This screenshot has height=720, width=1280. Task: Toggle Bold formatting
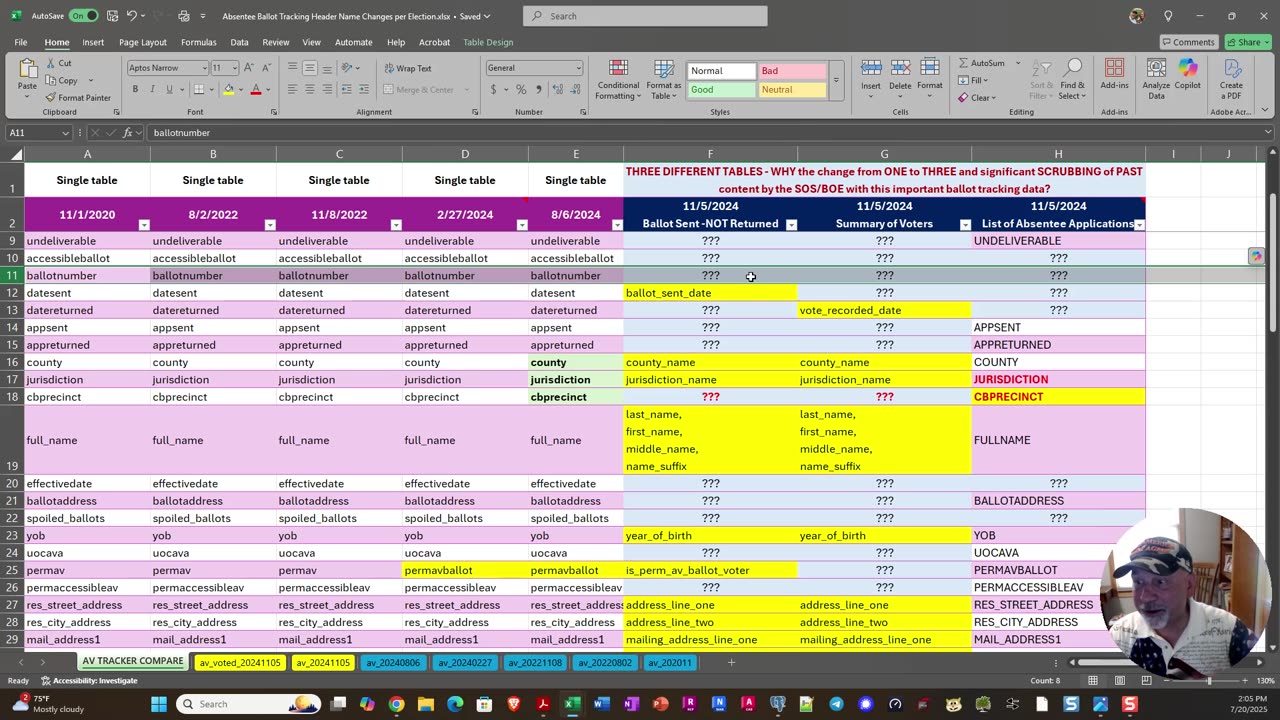[x=136, y=89]
